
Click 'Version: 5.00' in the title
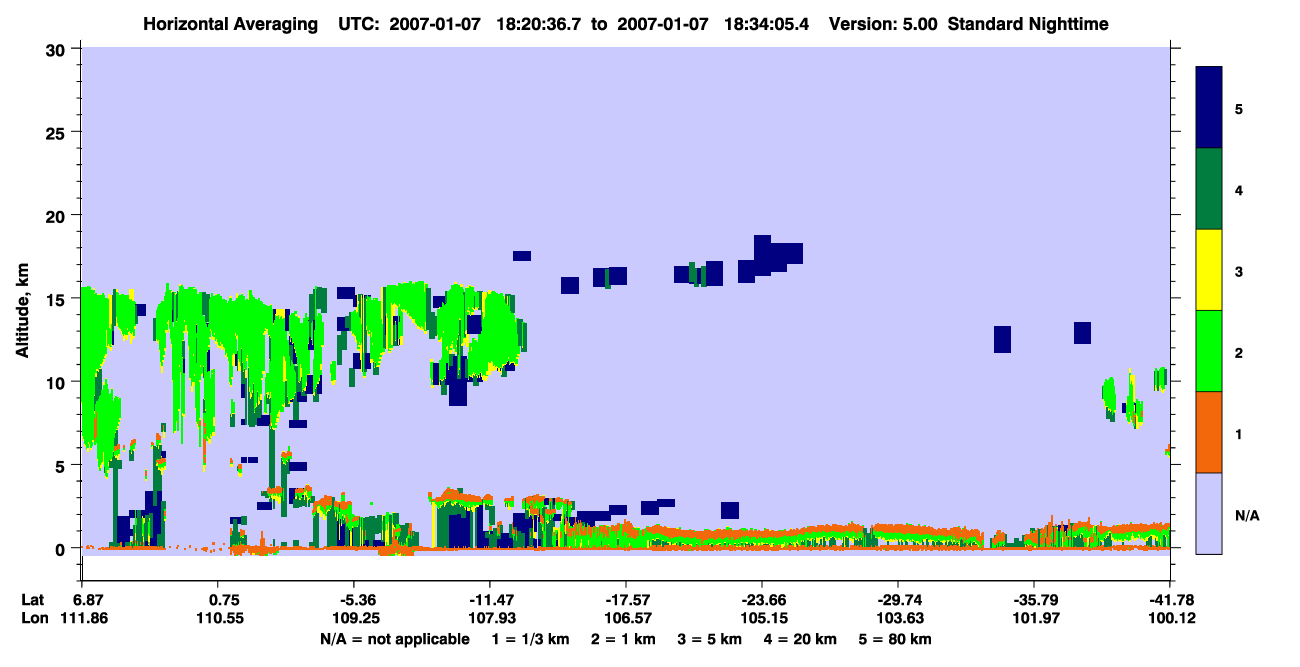click(881, 24)
